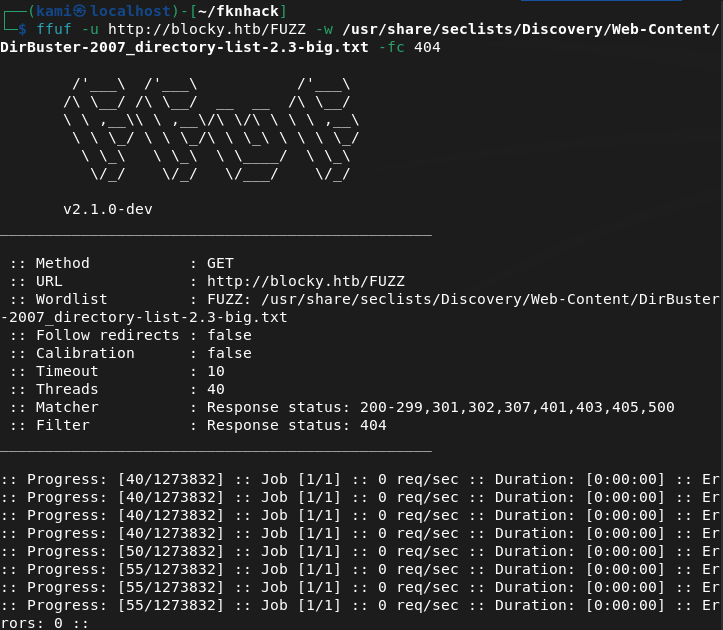Click the 'false' value for Follow redirects
The width and height of the screenshot is (723, 630).
(x=229, y=335)
